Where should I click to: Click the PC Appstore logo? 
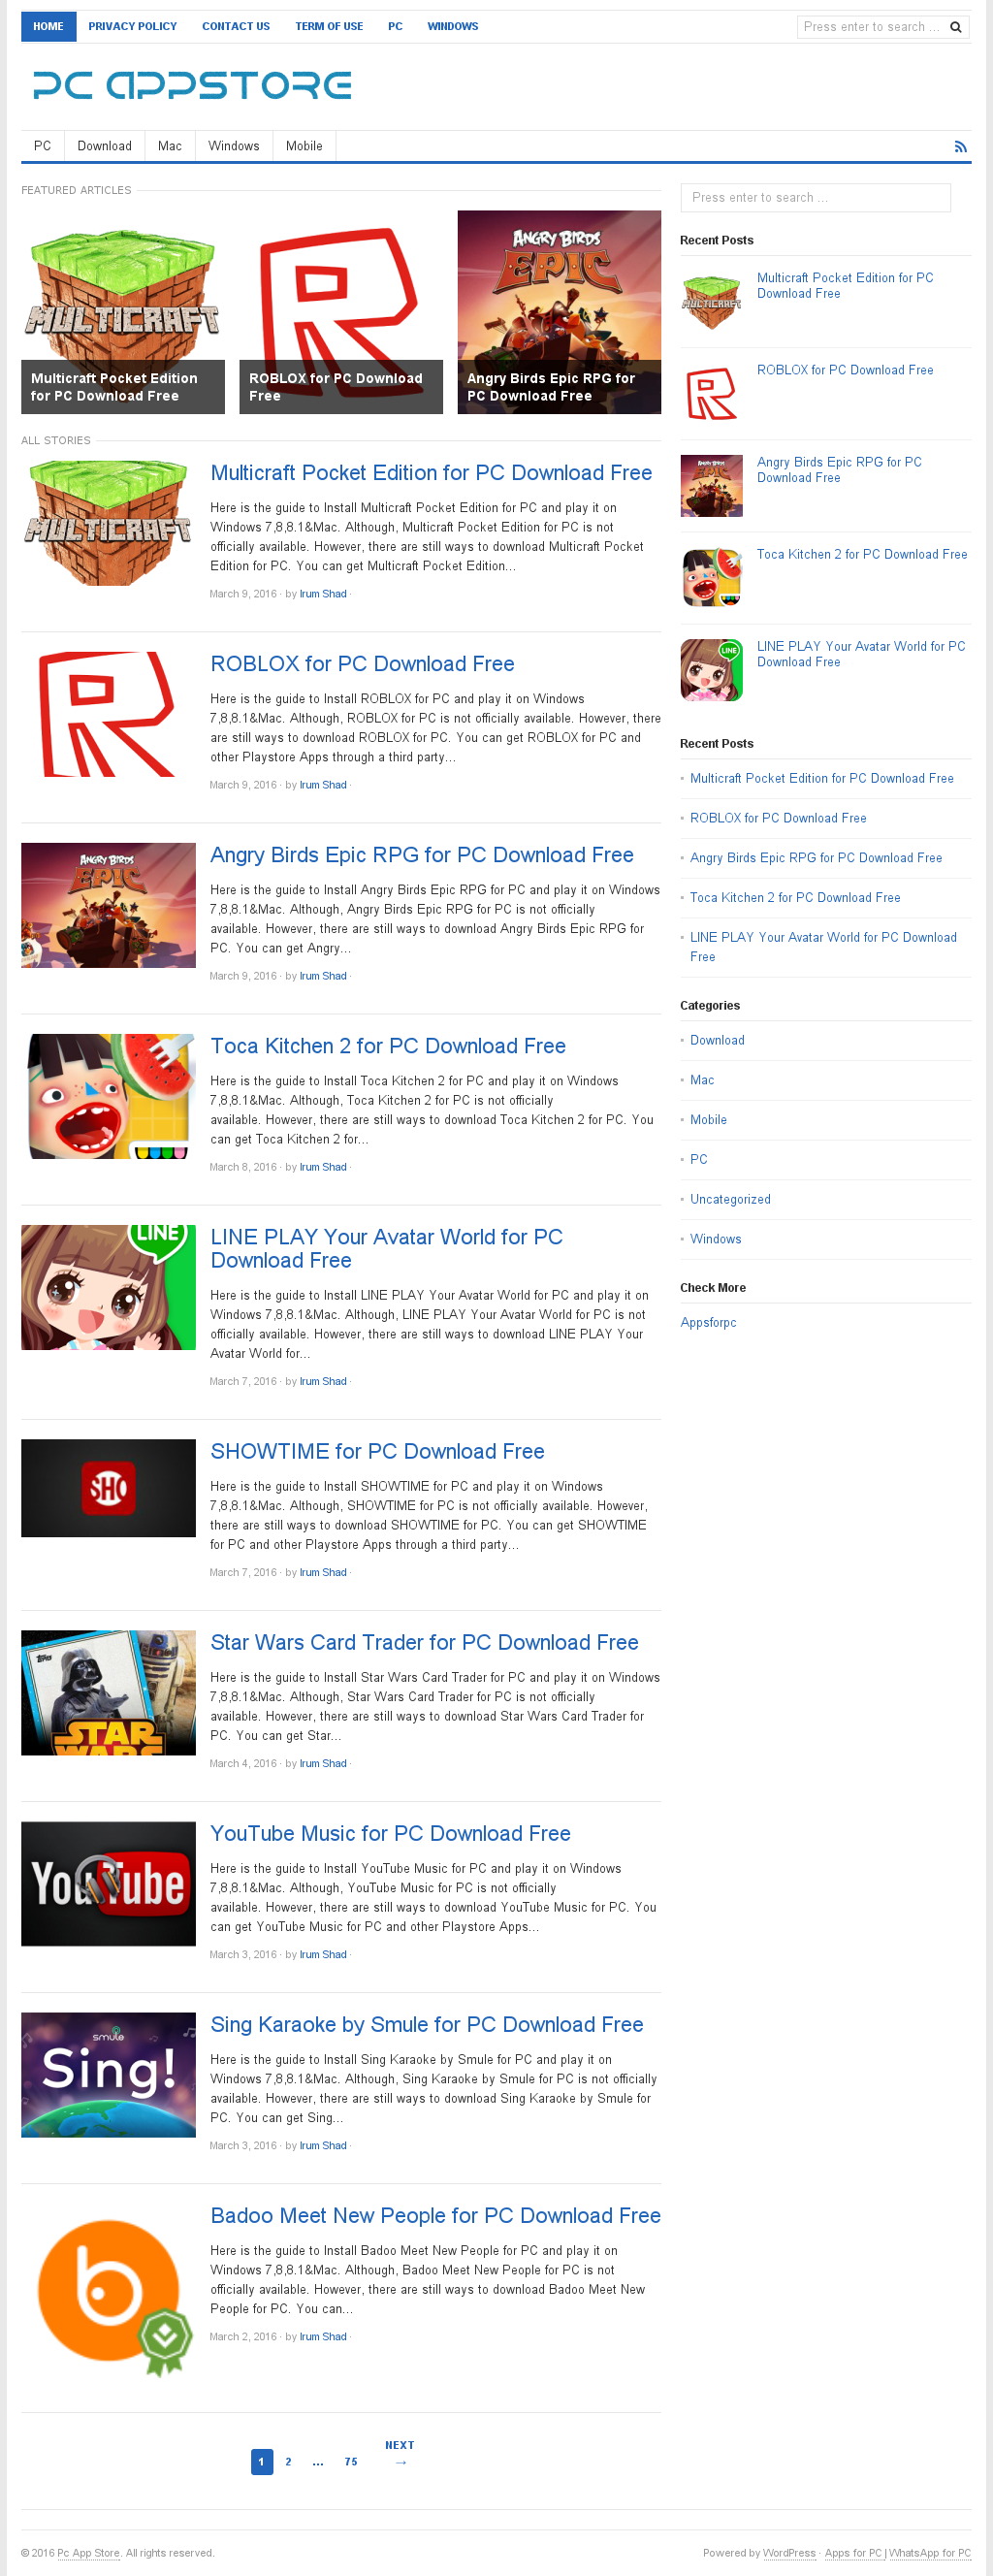[192, 86]
